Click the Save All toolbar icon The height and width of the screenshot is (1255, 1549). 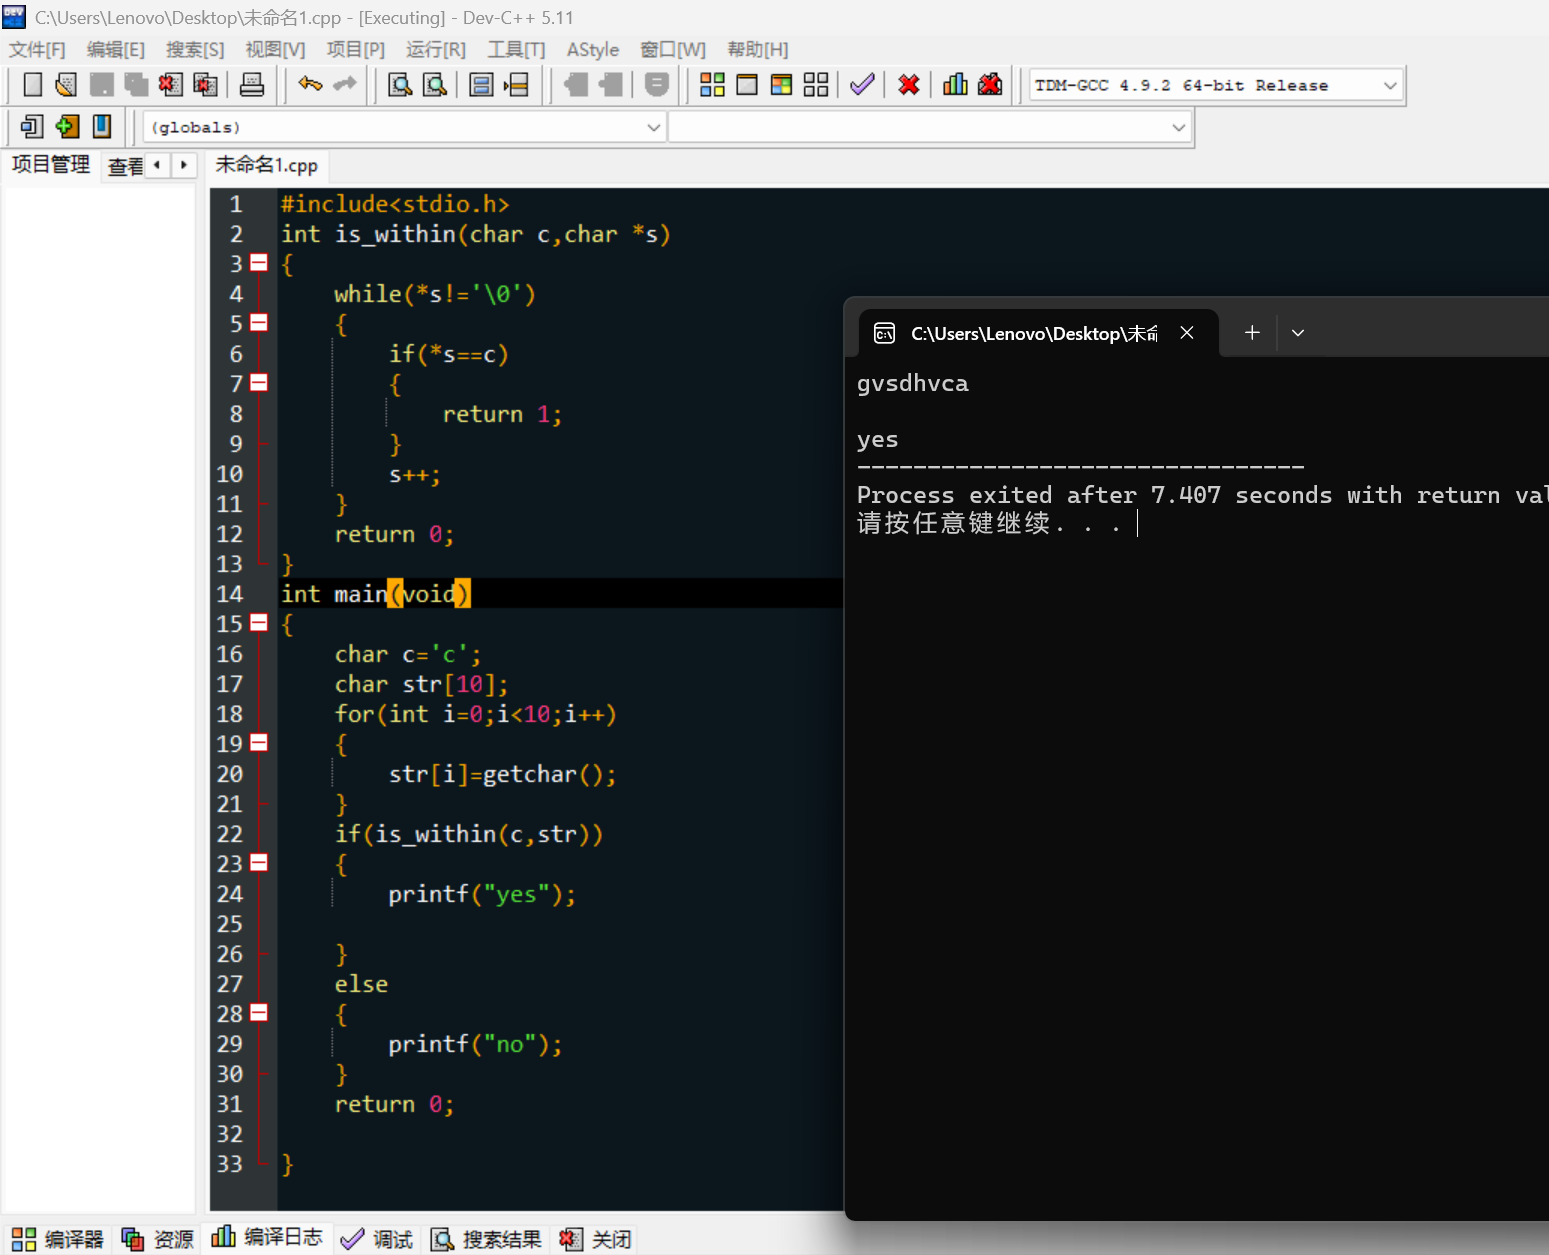pos(136,85)
